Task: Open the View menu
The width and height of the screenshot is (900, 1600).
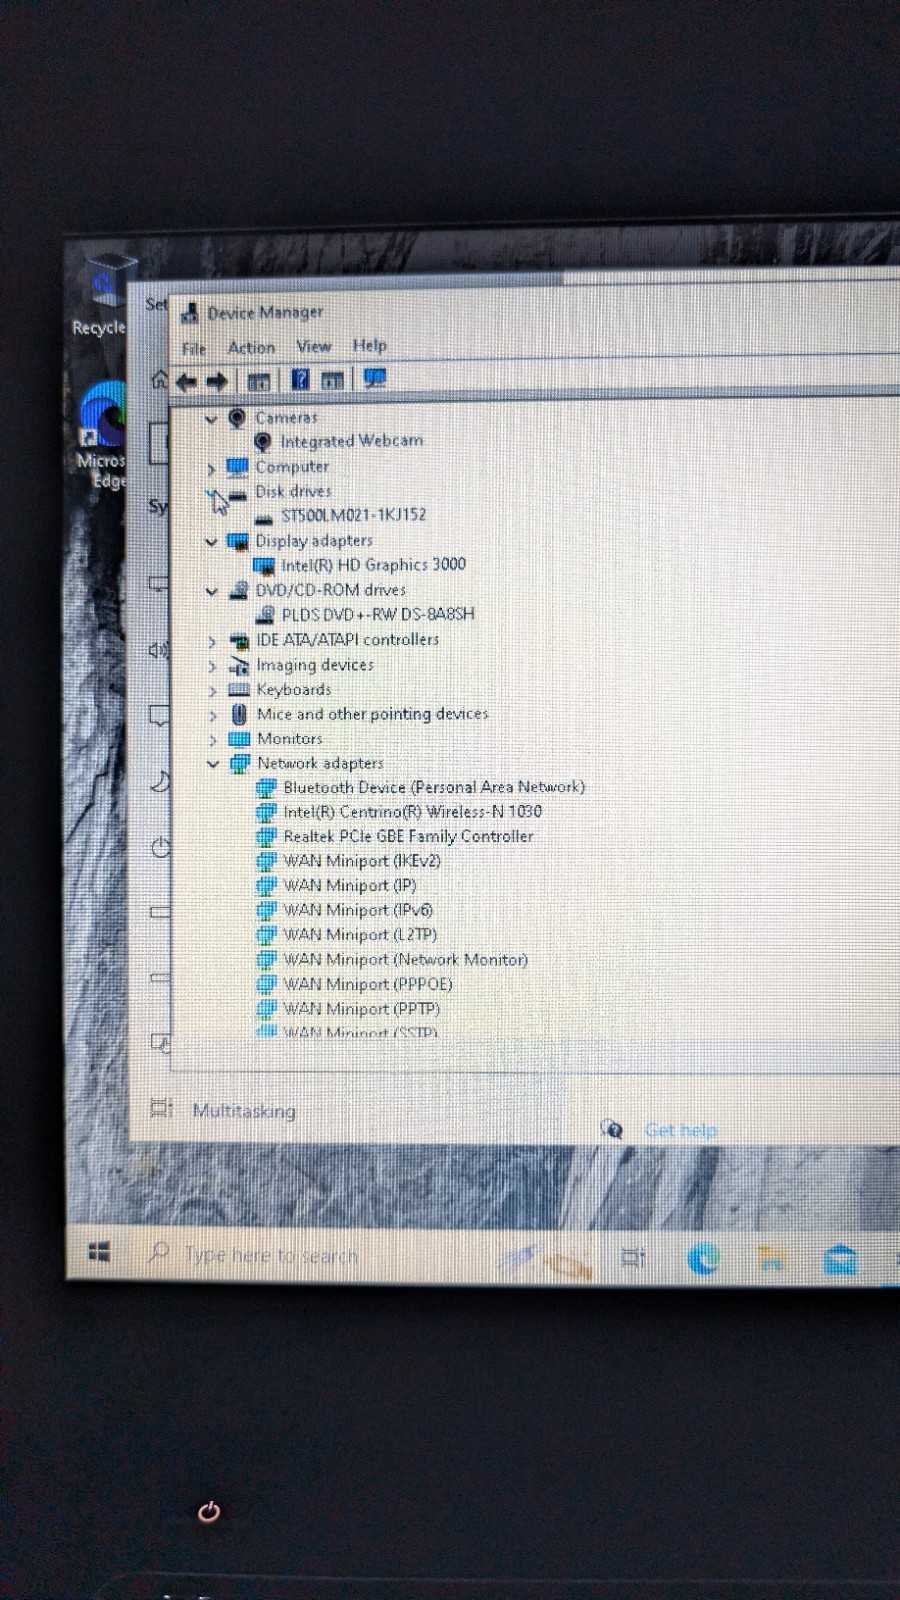Action: (x=313, y=346)
